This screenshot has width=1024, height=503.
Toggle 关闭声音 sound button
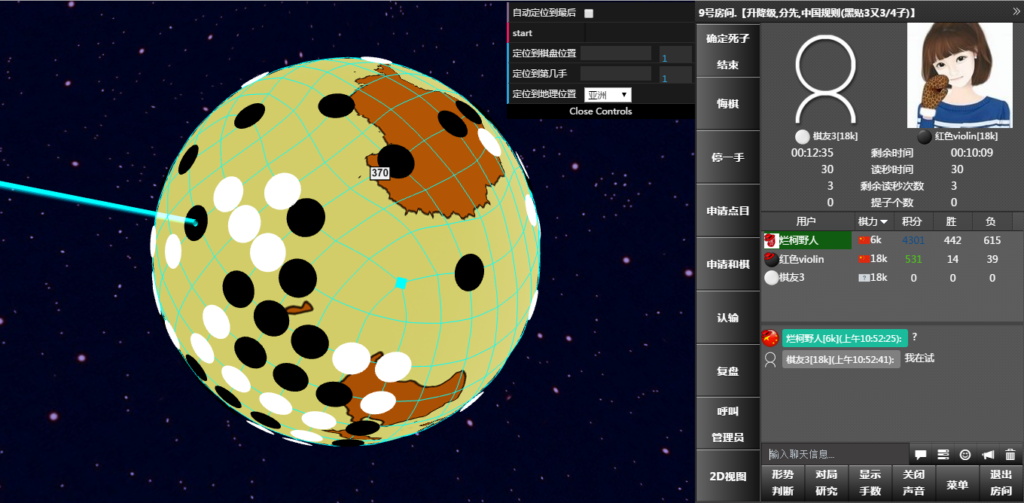pyautogui.click(x=914, y=482)
